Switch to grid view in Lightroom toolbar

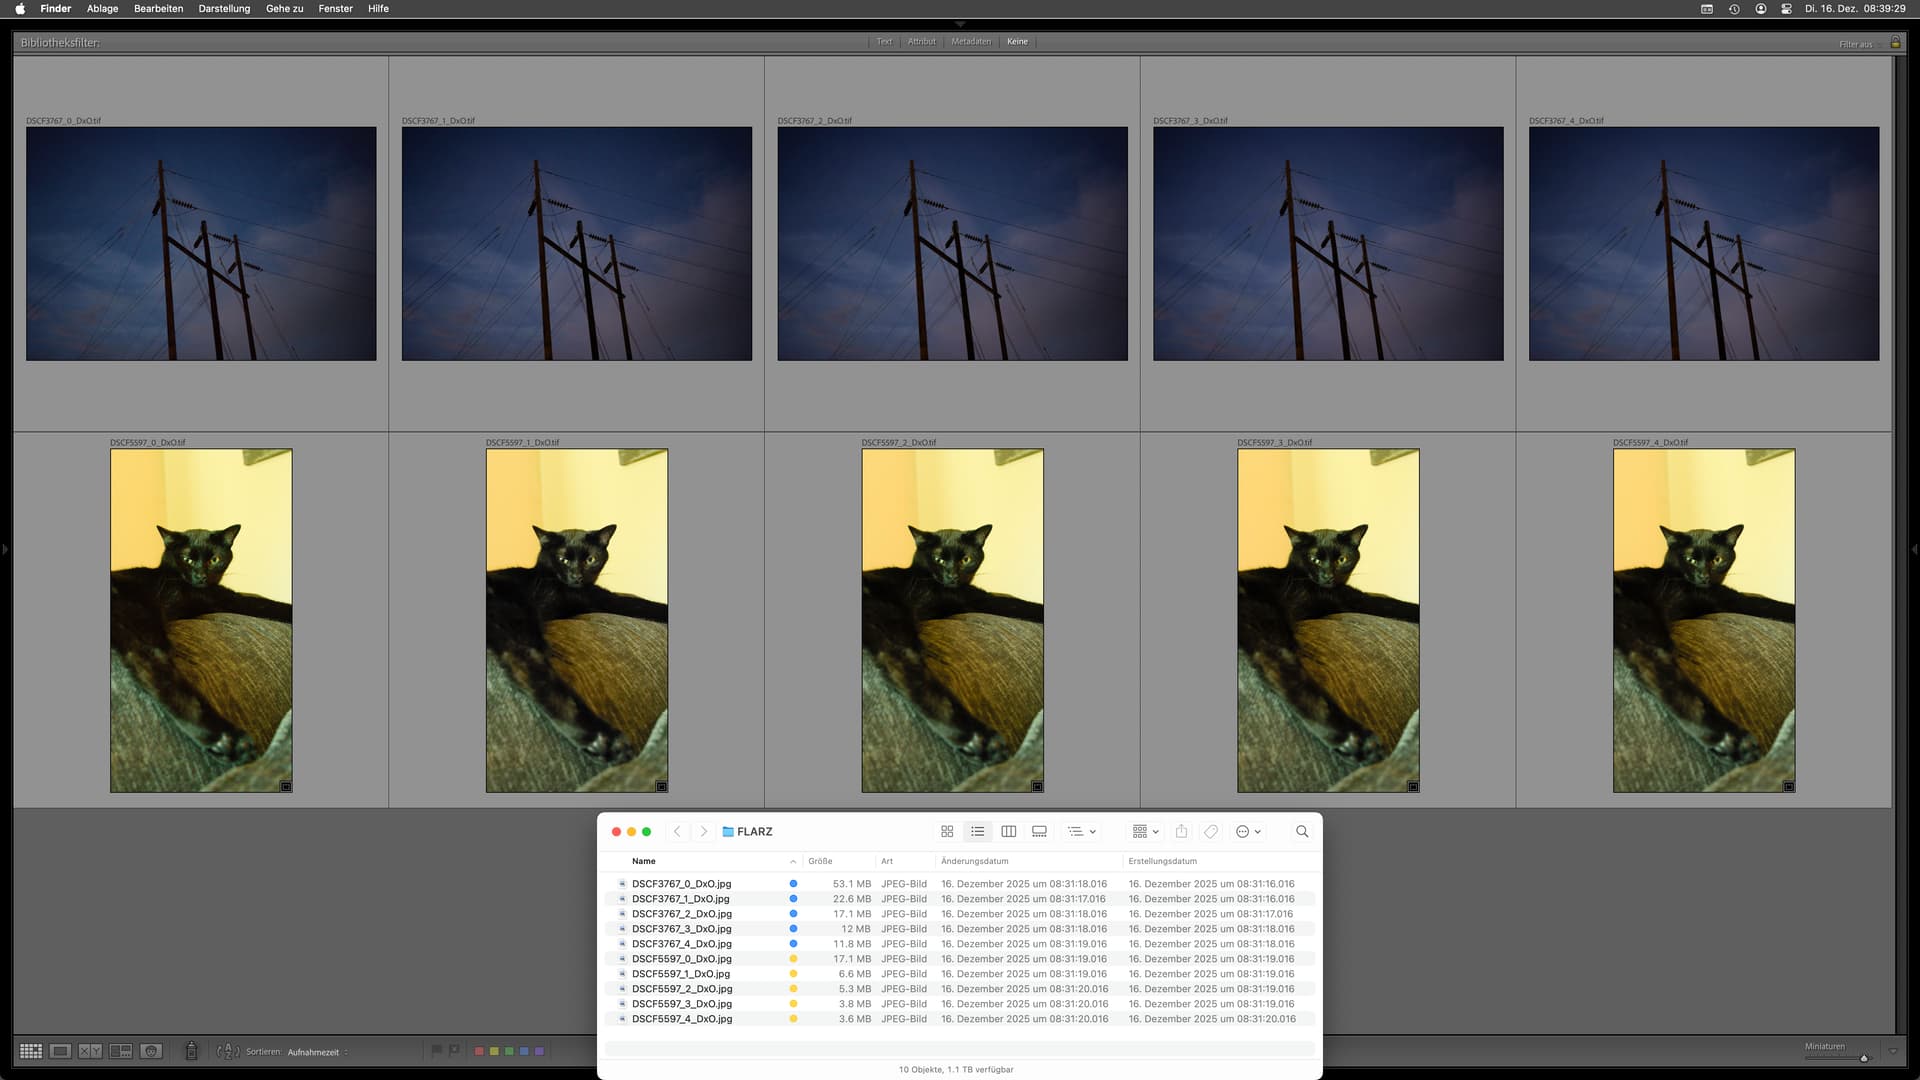[31, 1051]
